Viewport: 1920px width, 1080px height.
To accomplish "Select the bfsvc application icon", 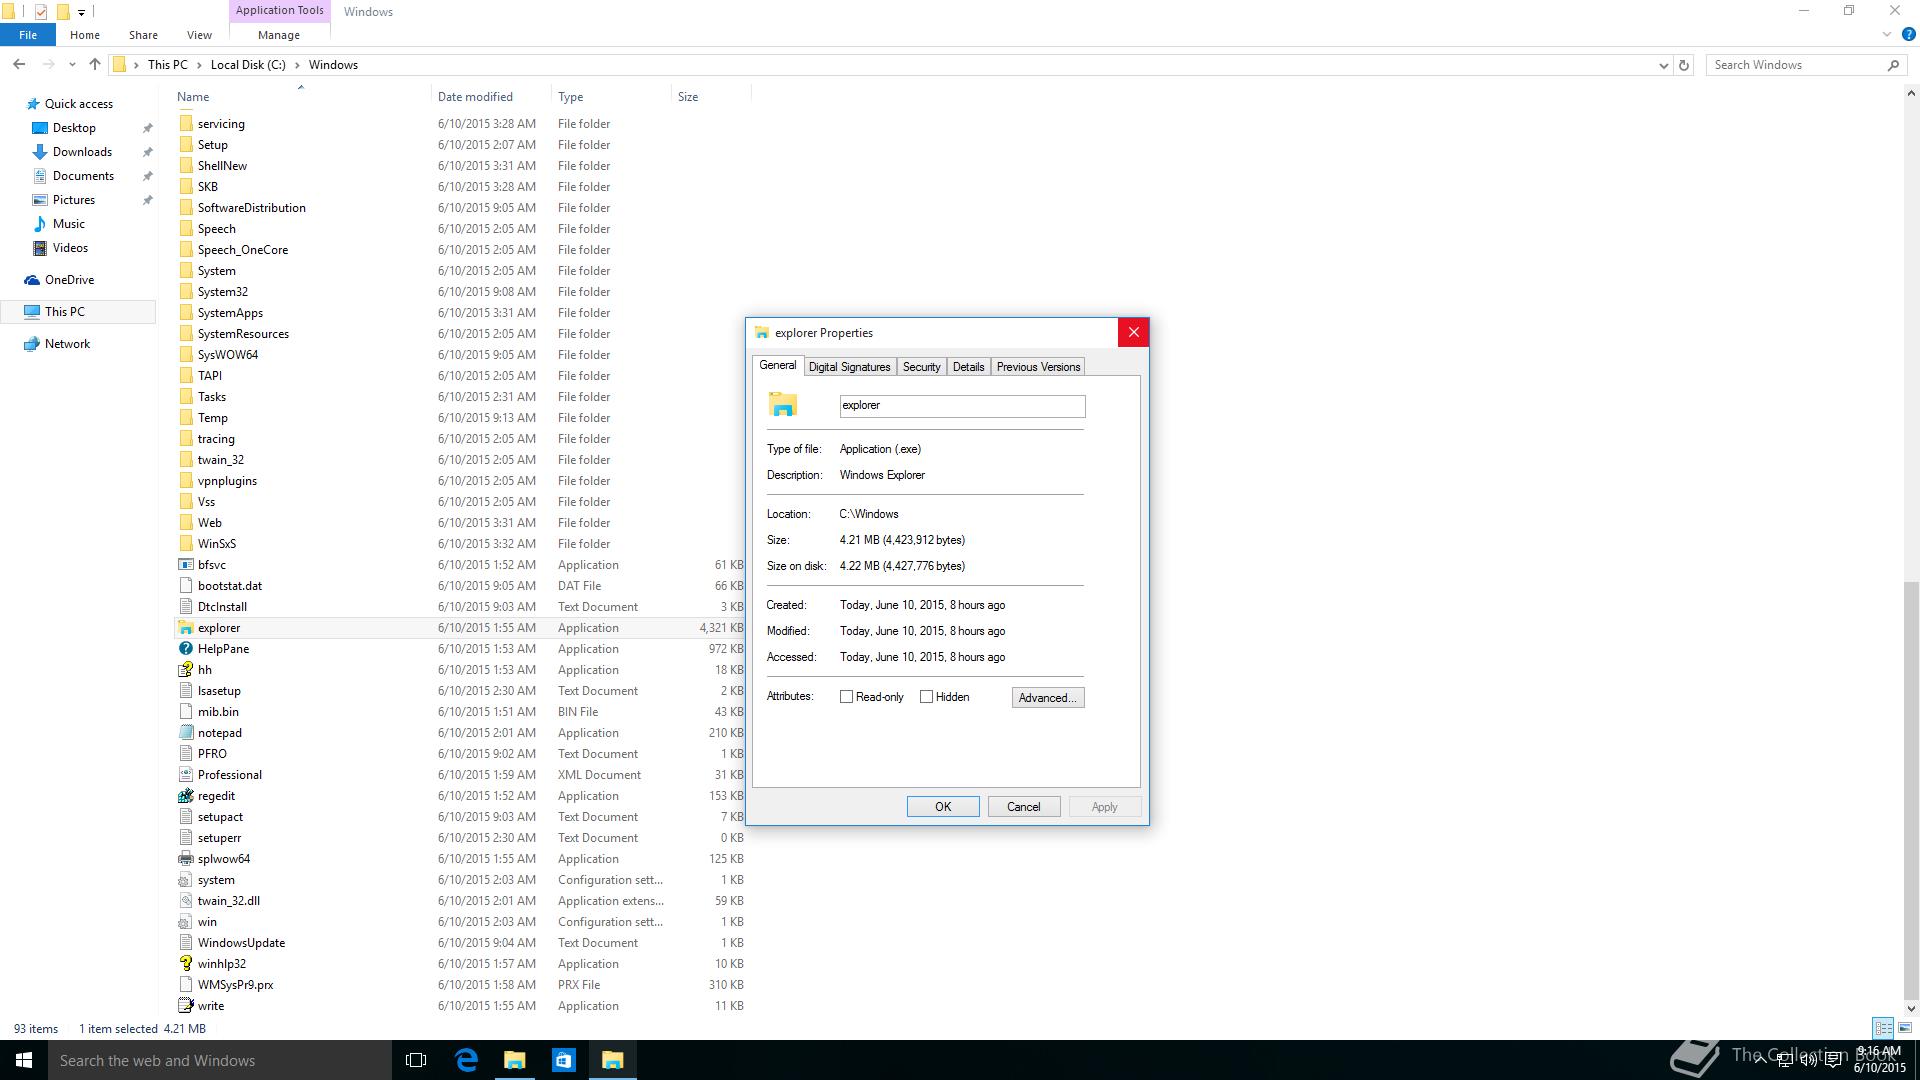I will (x=185, y=565).
